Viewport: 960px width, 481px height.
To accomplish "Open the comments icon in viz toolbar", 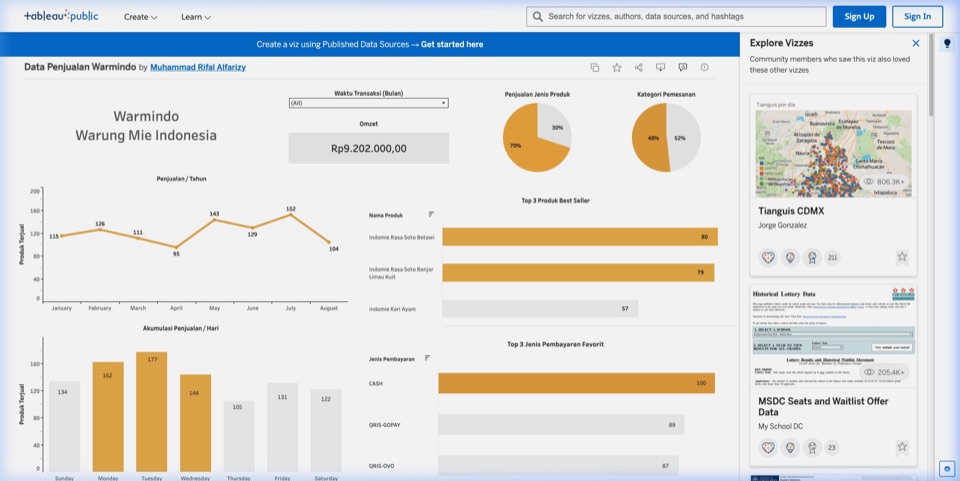I will click(x=683, y=67).
